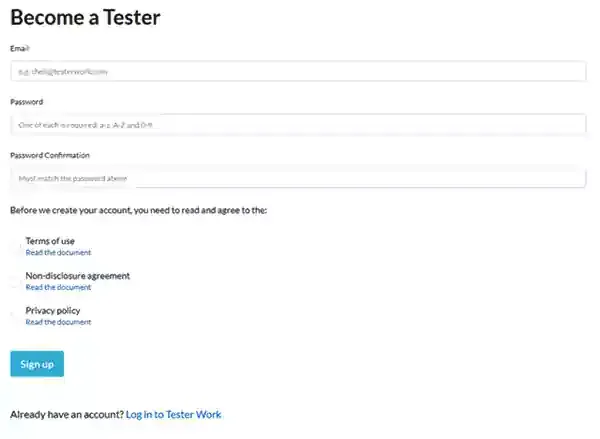Click the Become a Tester heading

pos(85,18)
